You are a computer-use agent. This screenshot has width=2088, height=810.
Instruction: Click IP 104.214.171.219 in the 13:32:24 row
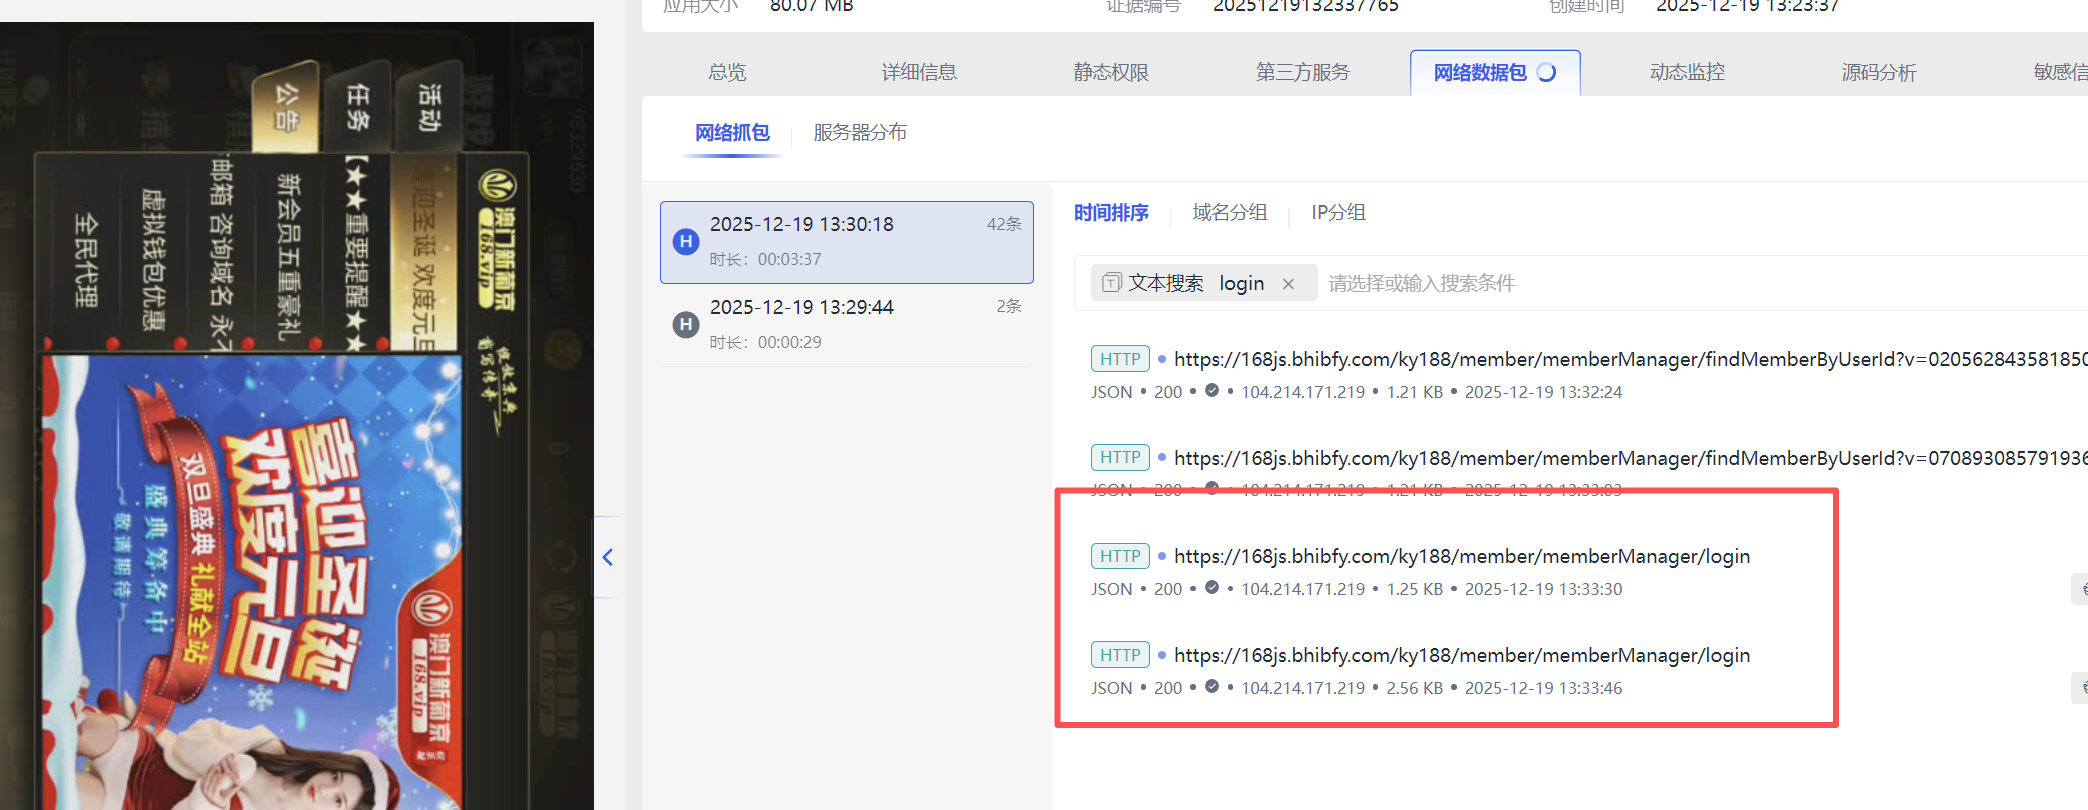pos(1303,392)
